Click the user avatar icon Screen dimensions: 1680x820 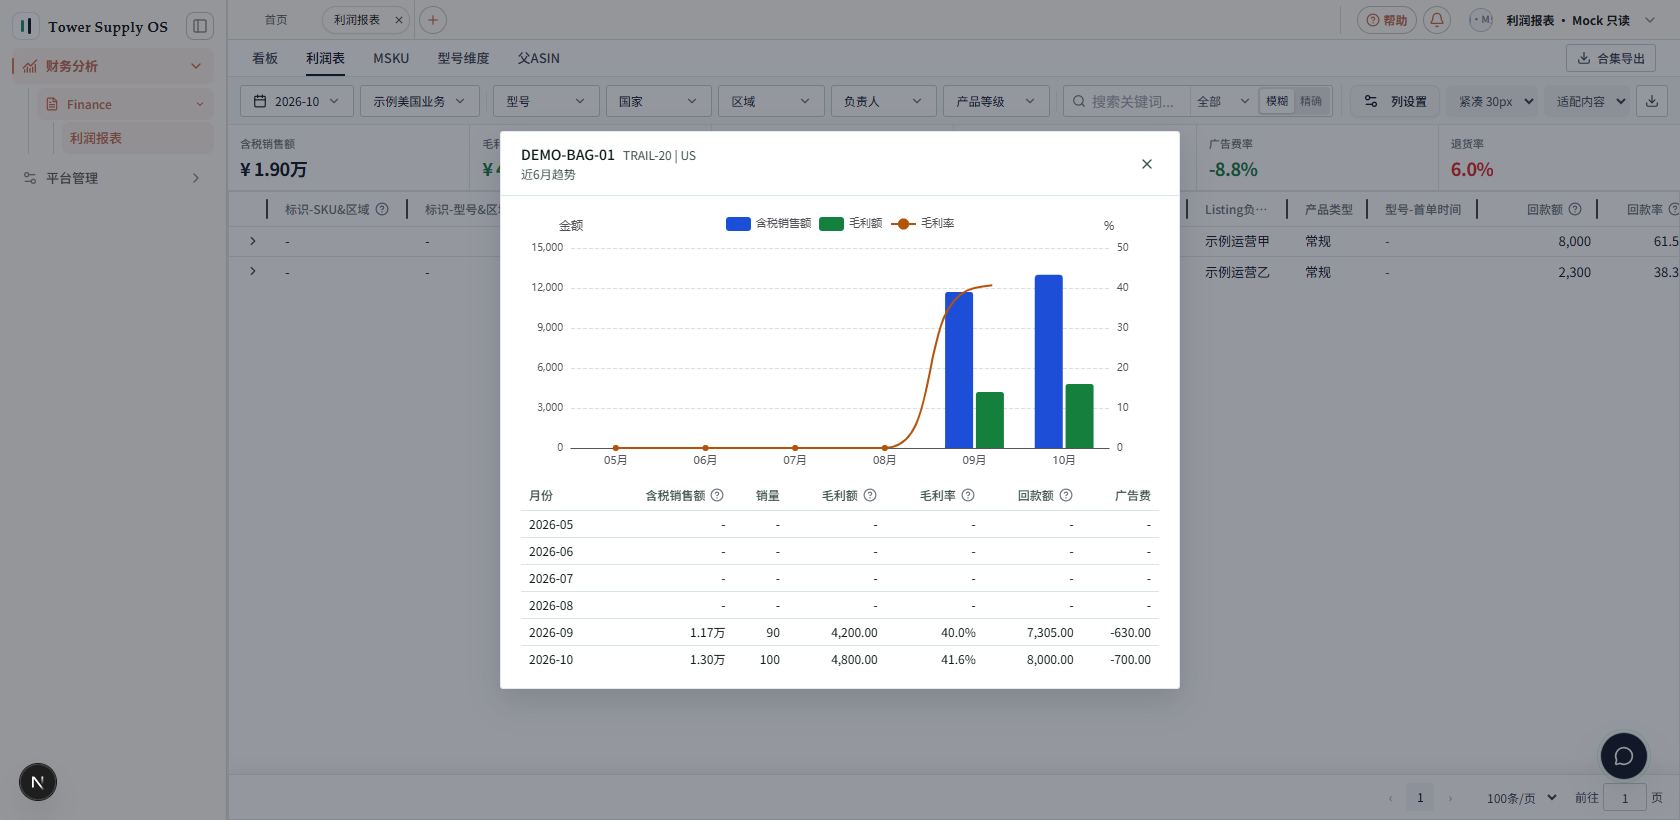pyautogui.click(x=1480, y=20)
